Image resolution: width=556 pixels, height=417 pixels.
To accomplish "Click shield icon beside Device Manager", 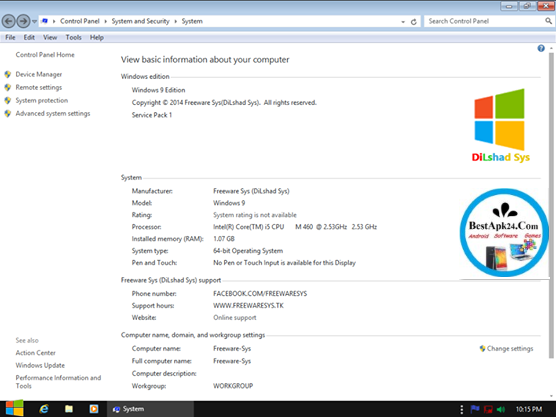I will [x=7, y=74].
